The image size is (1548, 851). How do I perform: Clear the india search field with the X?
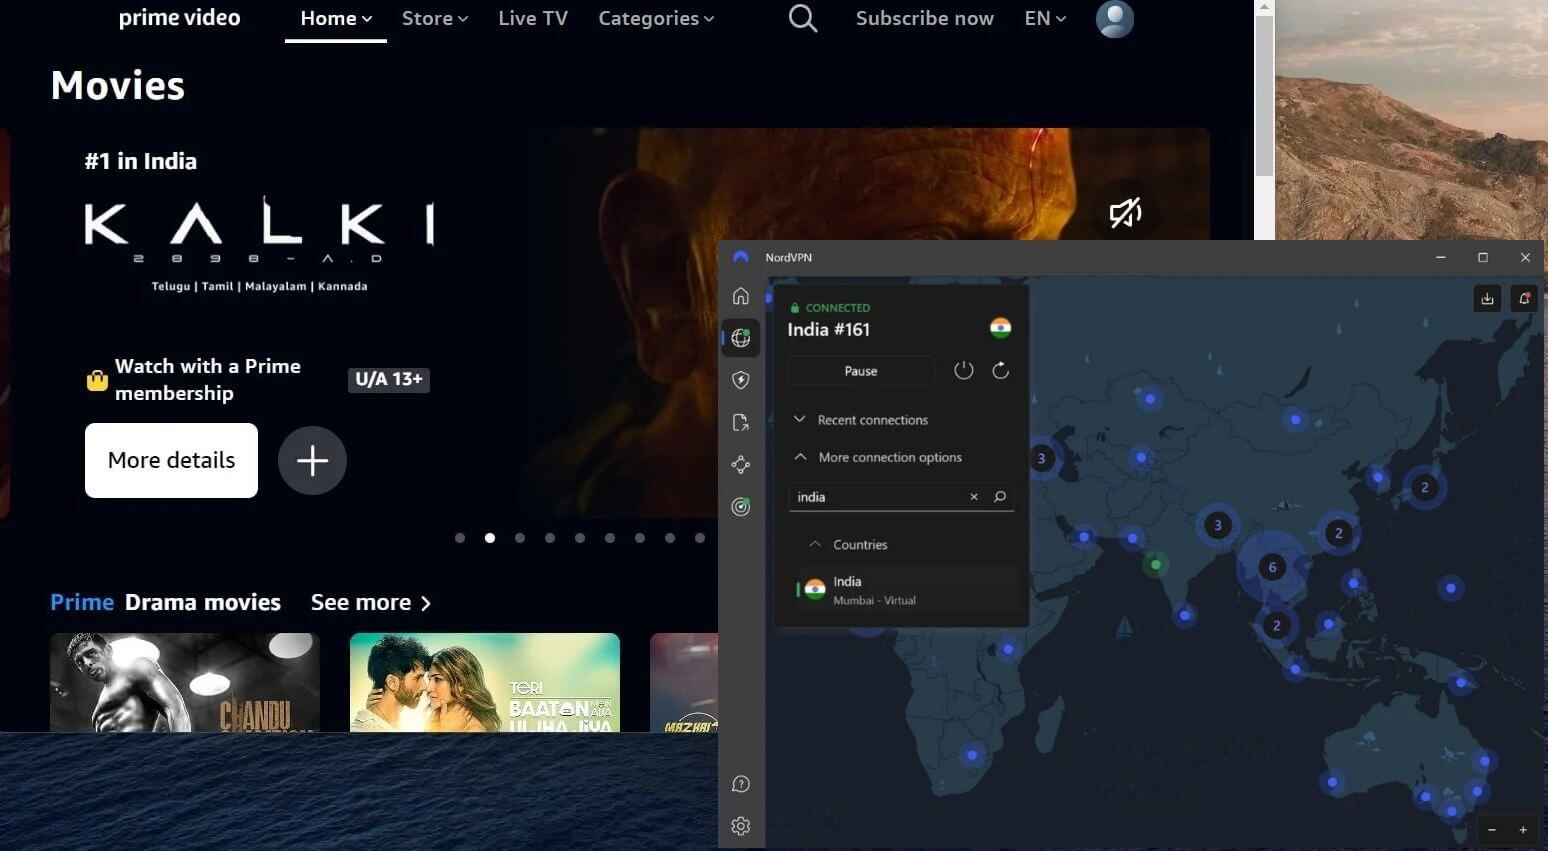[x=973, y=496]
